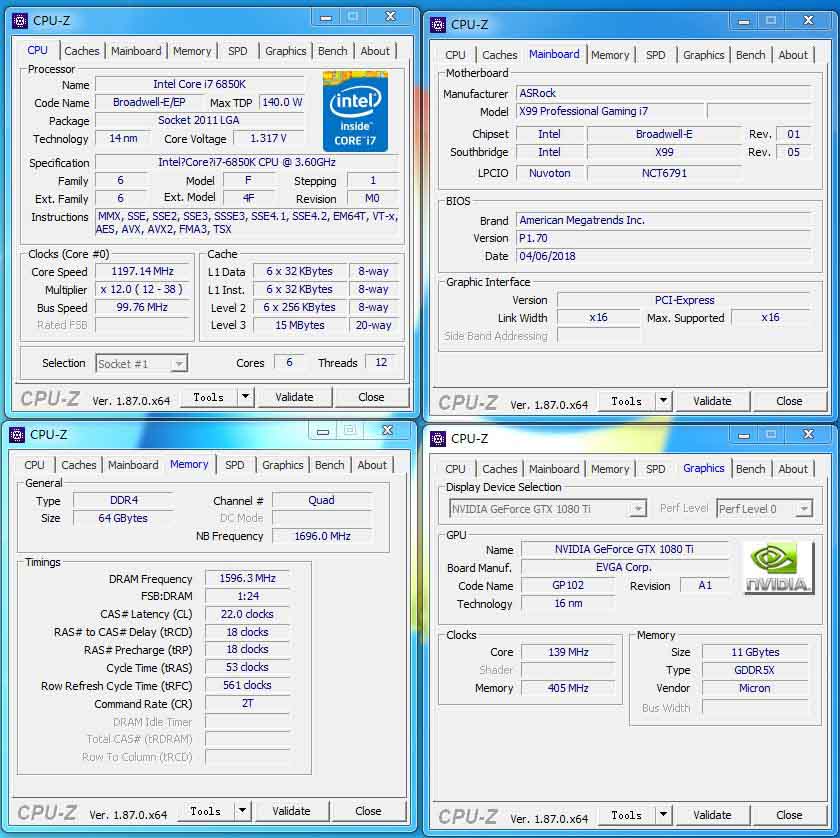Click Close button in CPU window
The height and width of the screenshot is (838, 840).
click(371, 397)
